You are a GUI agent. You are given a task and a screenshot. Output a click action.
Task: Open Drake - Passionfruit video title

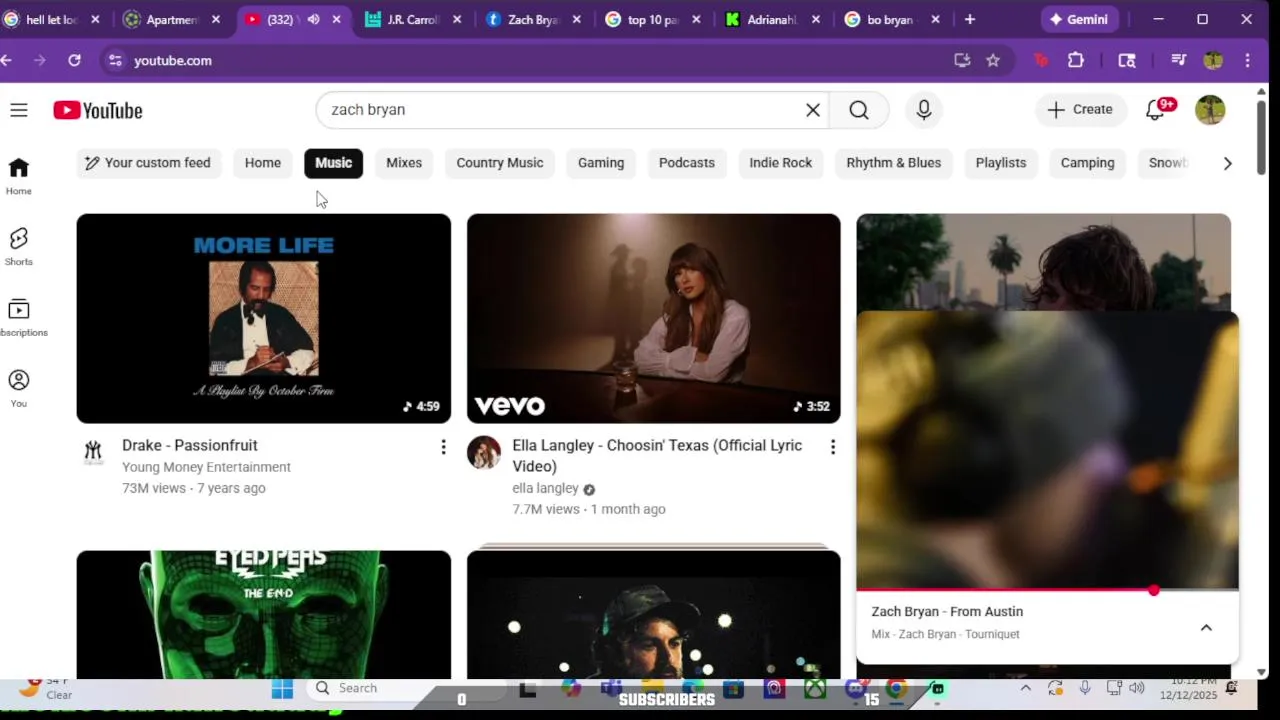pyautogui.click(x=190, y=446)
